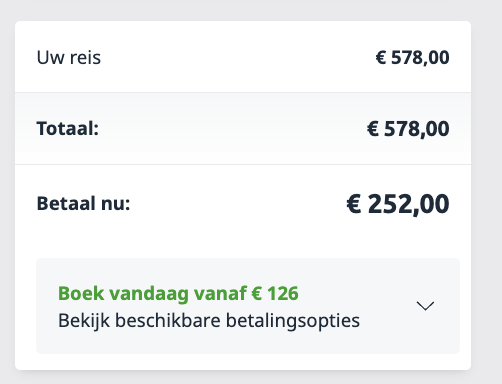502x384 pixels.
Task: Click the euro sign before 252,00
Action: point(354,204)
